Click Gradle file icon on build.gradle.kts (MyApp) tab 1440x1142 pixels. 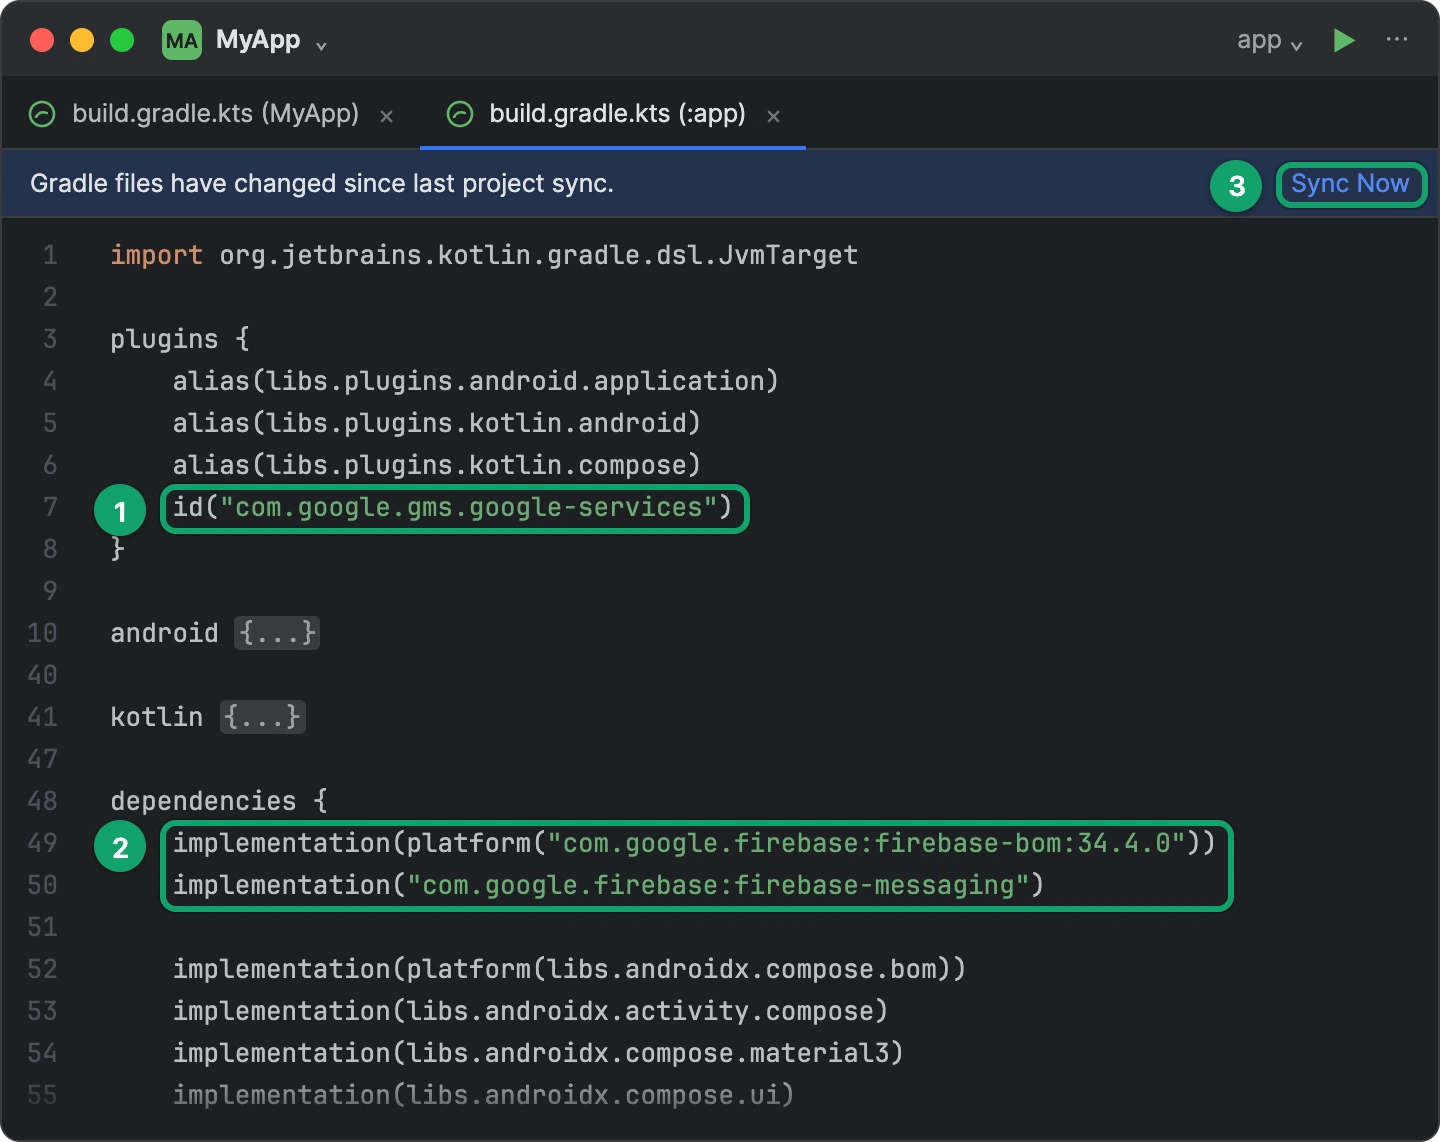(42, 114)
